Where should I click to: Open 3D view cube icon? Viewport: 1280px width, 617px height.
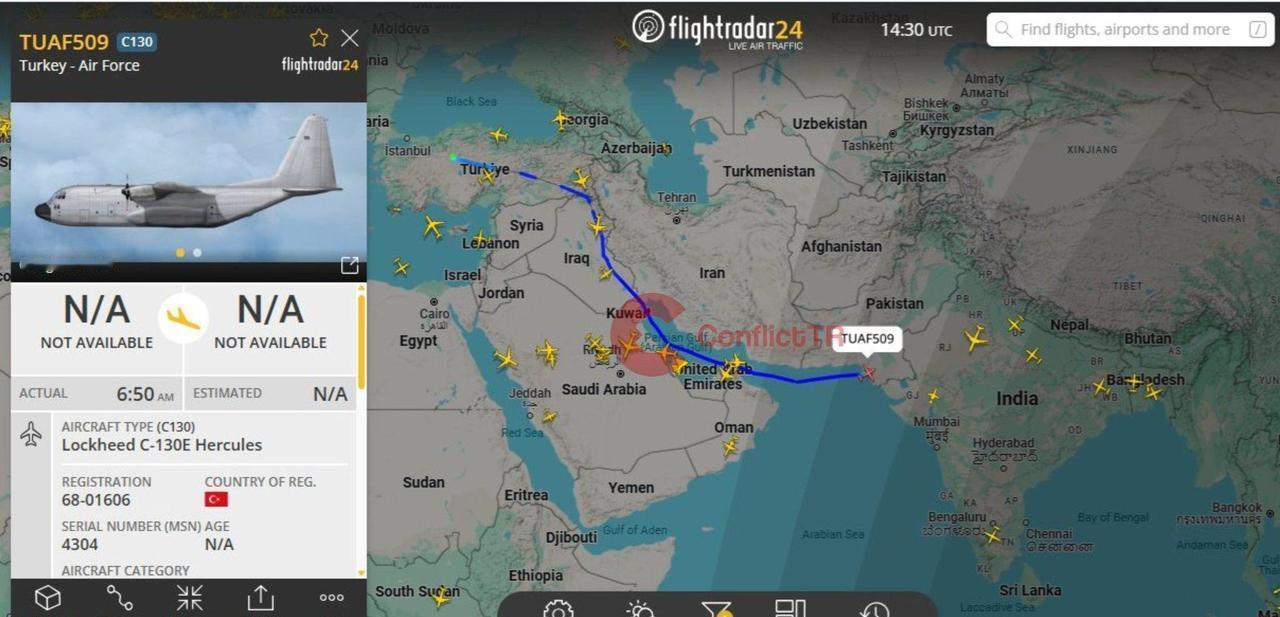click(47, 597)
